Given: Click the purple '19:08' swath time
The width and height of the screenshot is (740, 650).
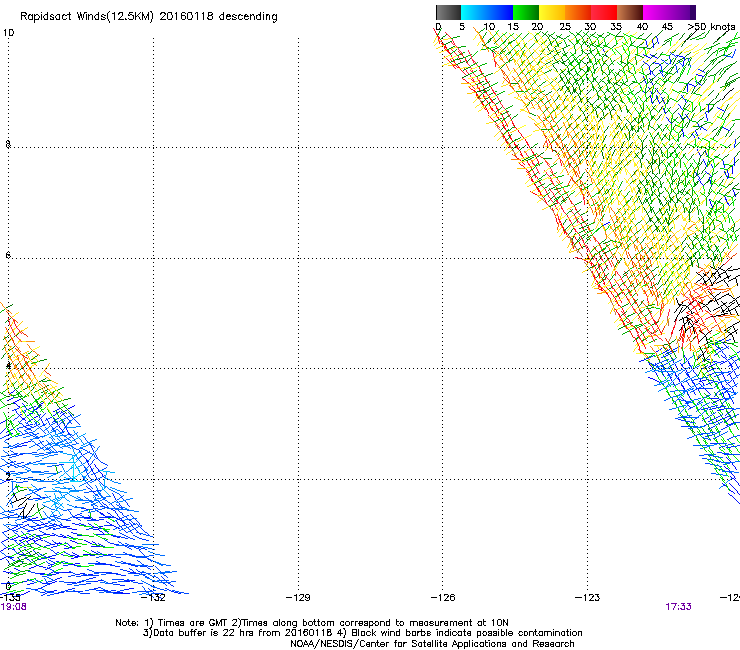Looking at the screenshot, I should [x=13, y=607].
